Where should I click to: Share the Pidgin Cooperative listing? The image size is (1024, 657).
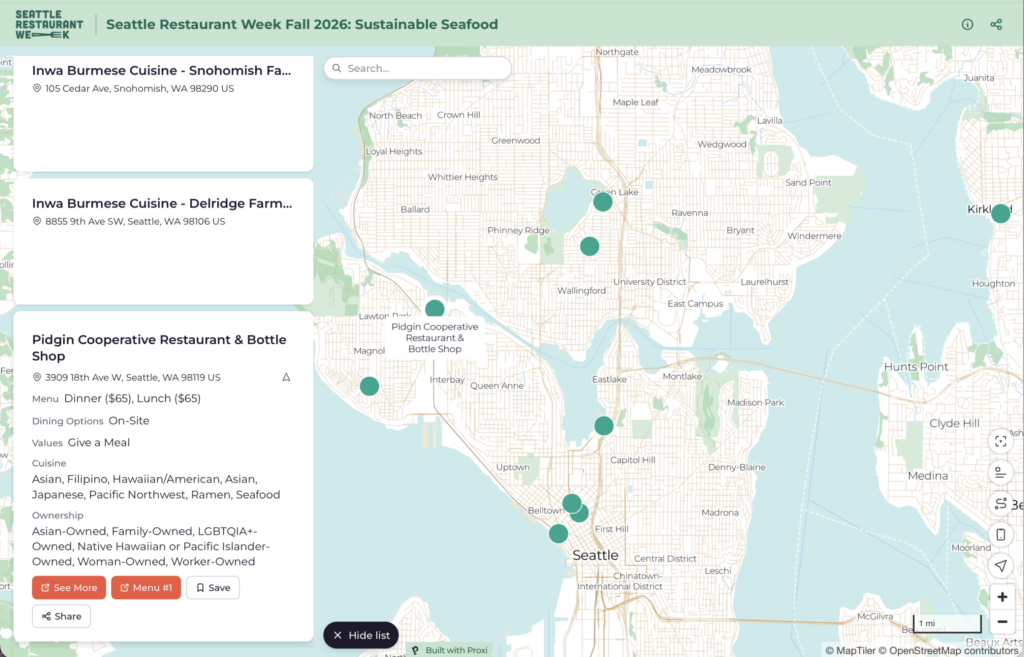pyautogui.click(x=61, y=617)
